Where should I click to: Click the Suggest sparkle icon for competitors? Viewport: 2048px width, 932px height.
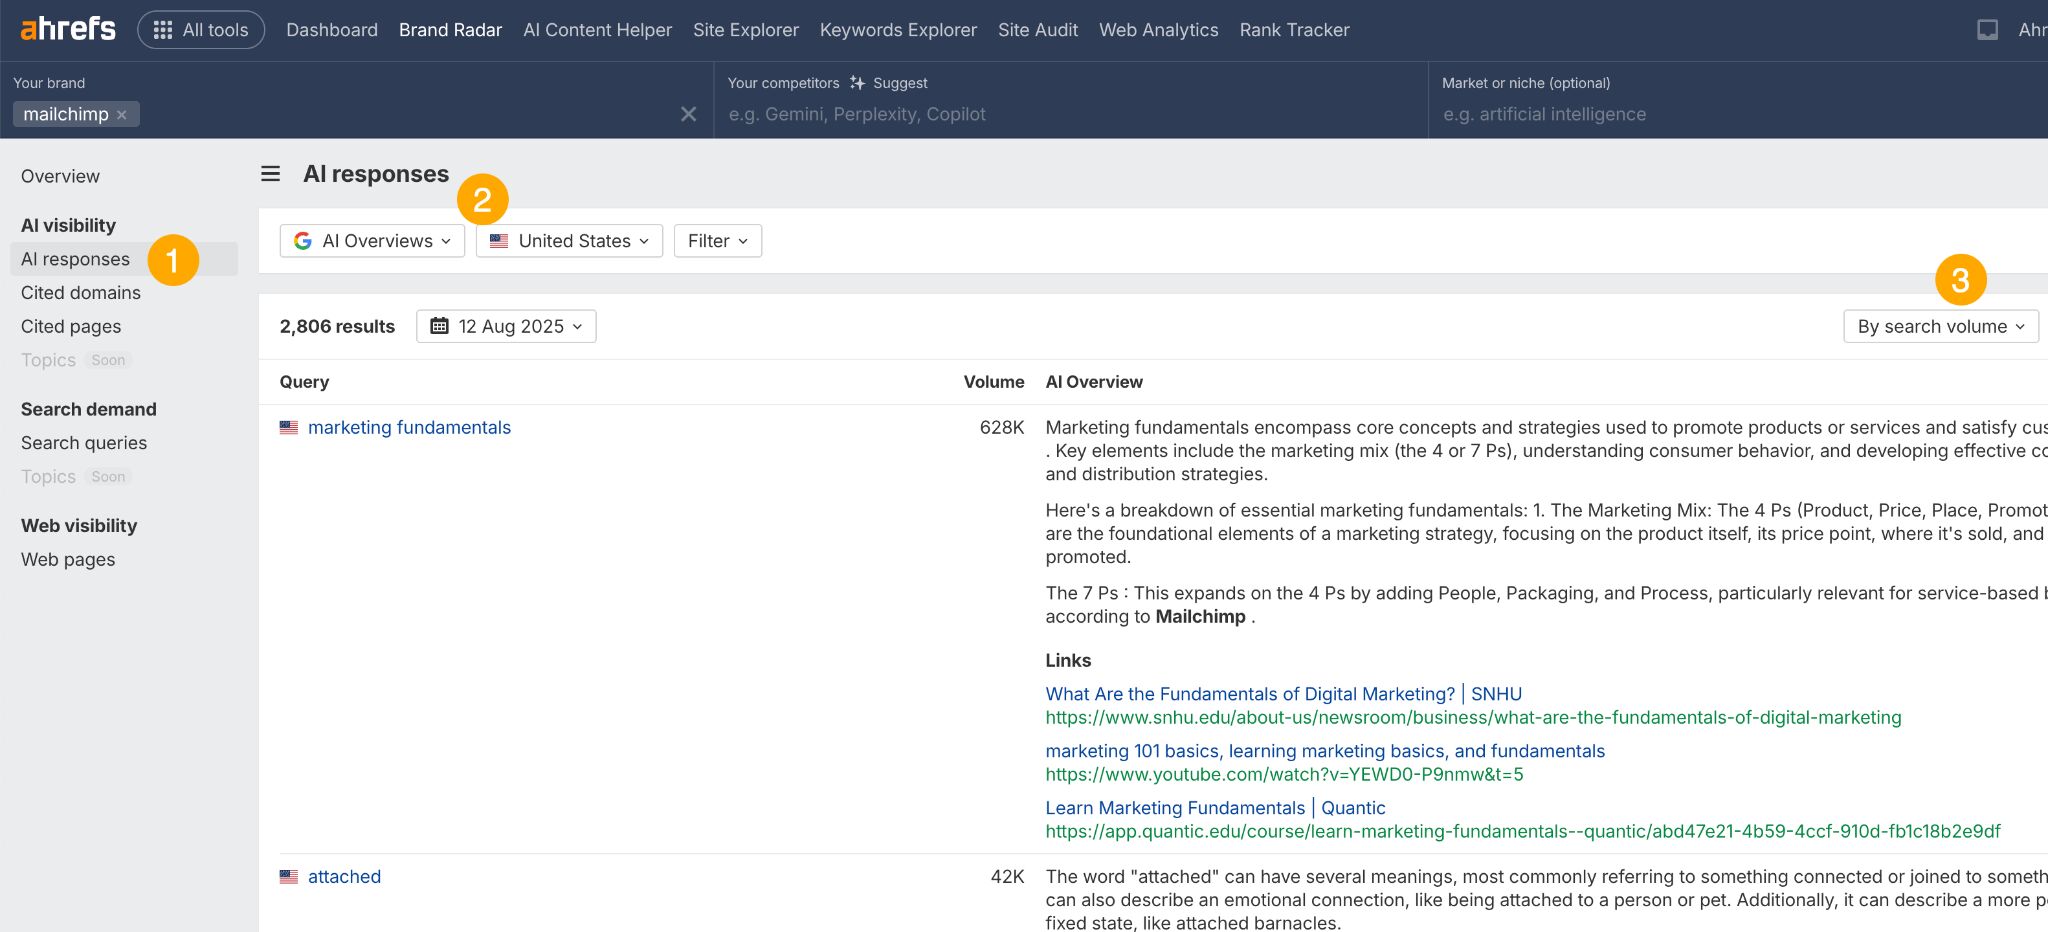coord(855,83)
